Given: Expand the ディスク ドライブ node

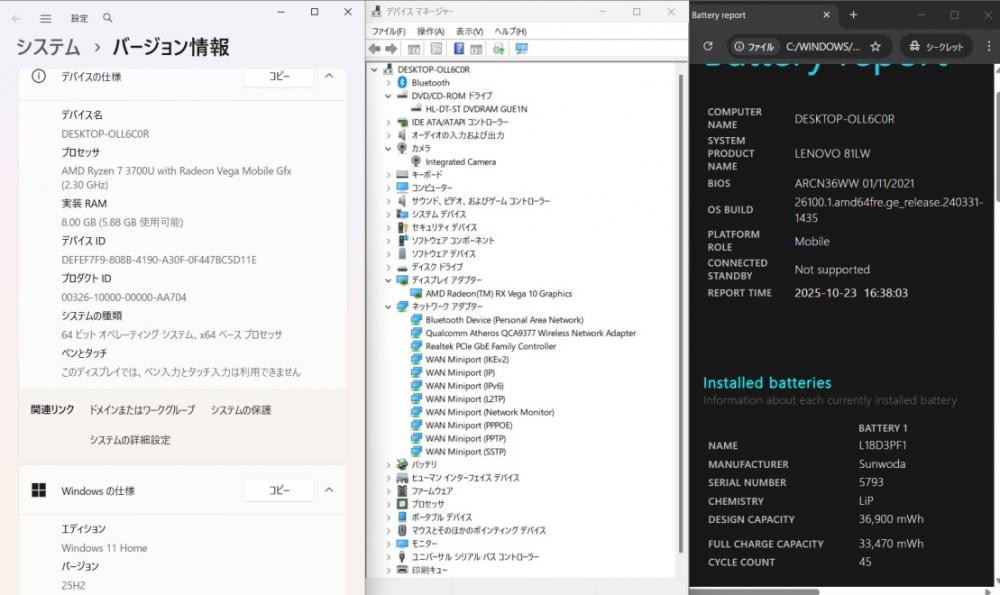Looking at the screenshot, I should point(388,267).
